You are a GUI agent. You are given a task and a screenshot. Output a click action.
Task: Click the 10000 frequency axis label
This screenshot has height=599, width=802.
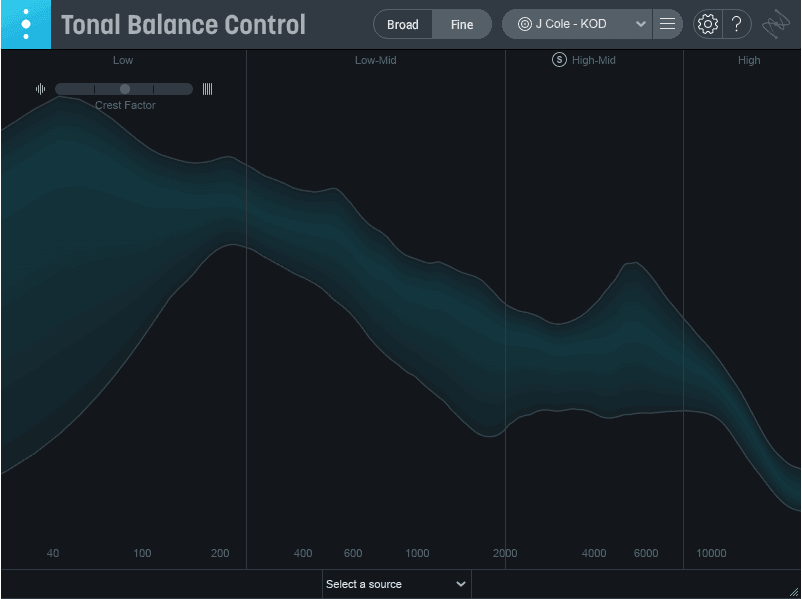click(x=711, y=553)
